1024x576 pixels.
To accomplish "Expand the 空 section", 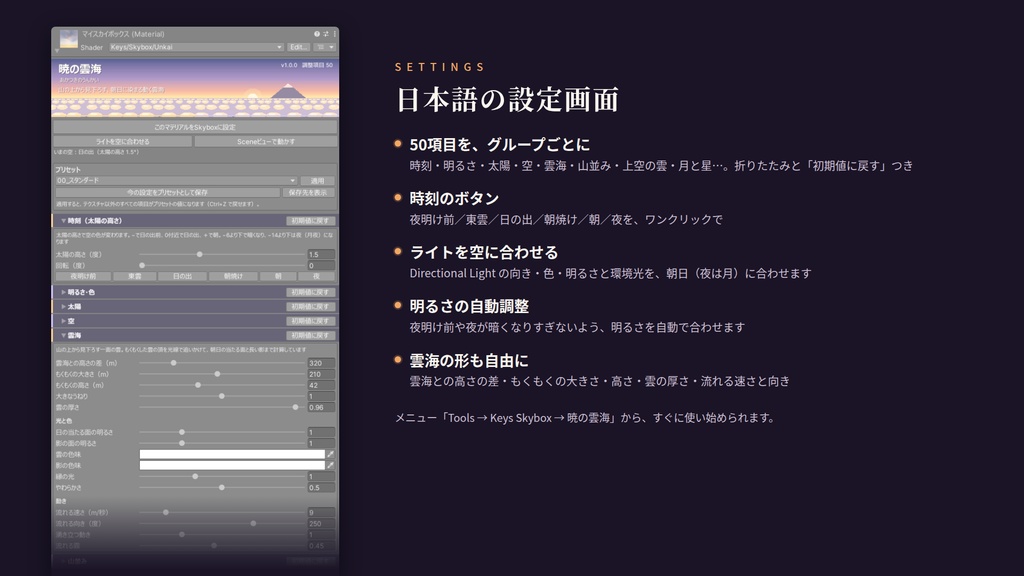I will pyautogui.click(x=63, y=321).
